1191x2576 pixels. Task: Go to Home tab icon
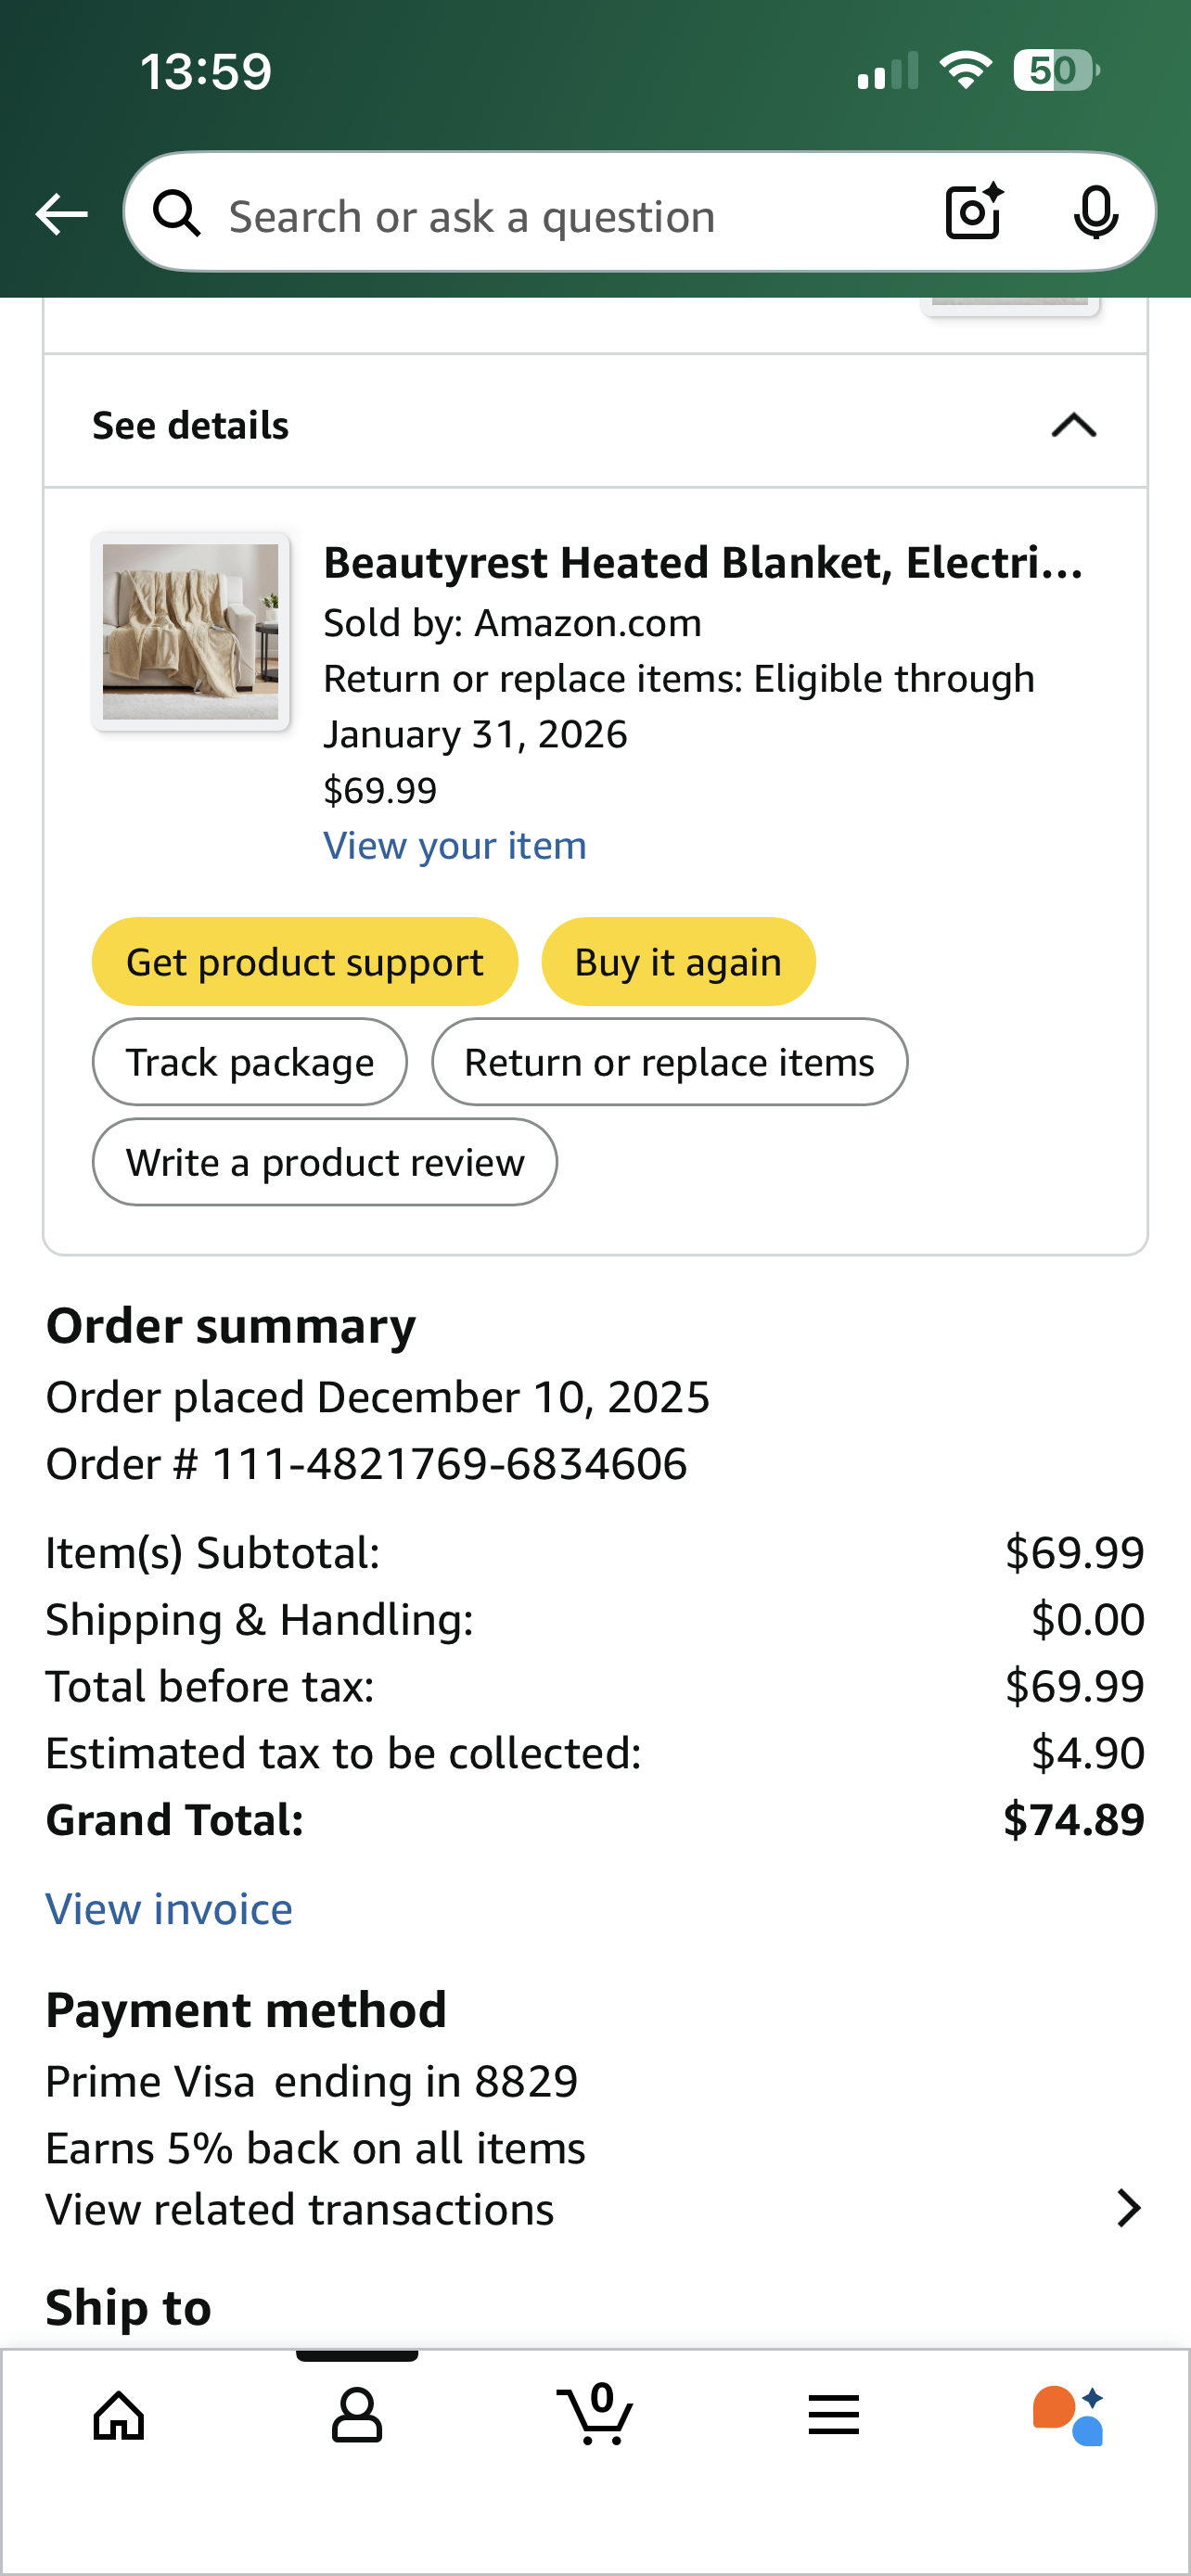(x=119, y=2416)
